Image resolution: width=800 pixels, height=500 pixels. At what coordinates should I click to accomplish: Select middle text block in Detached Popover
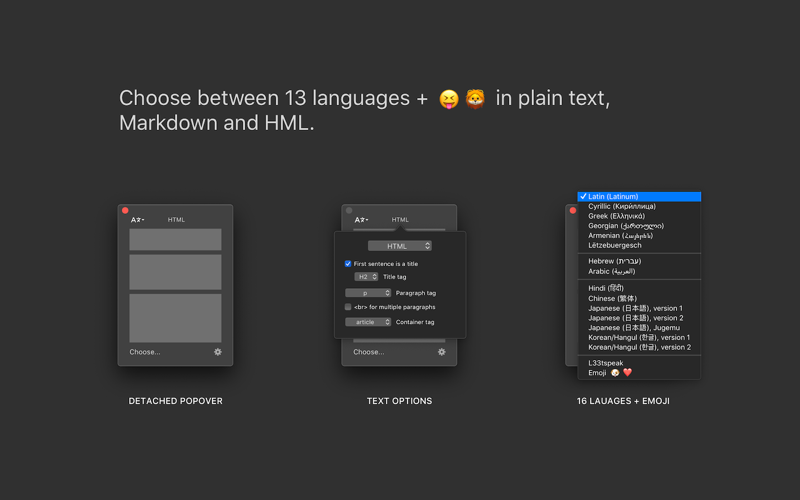click(x=176, y=272)
